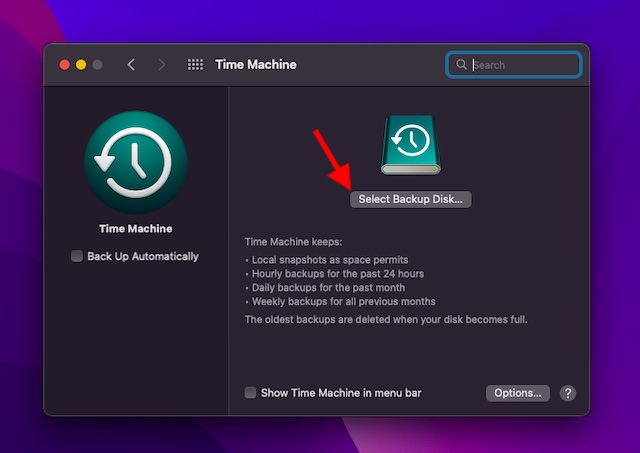This screenshot has width=640, height=453.
Task: Click the 'Time Machine keeps:' text
Action: [293, 242]
